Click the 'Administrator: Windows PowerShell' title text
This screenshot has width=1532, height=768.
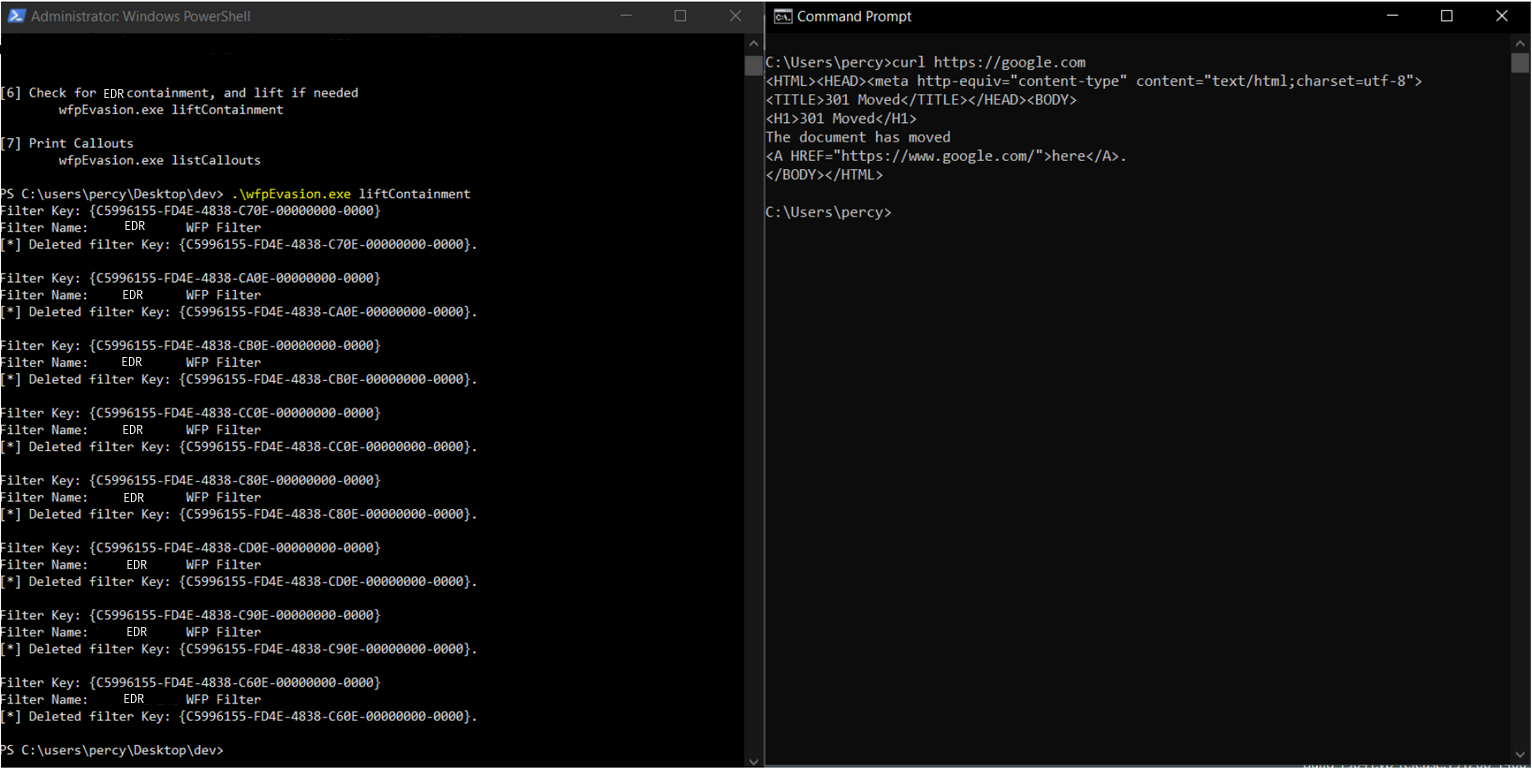click(141, 16)
